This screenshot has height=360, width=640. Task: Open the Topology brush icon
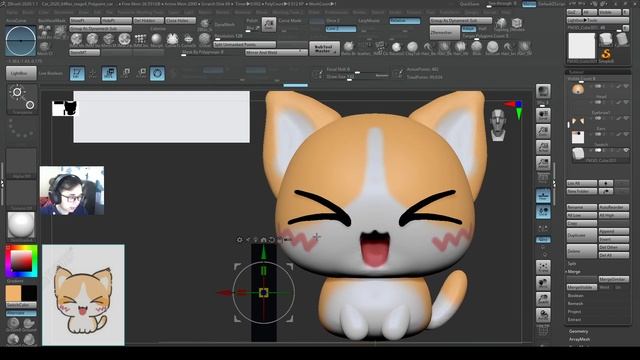(501, 23)
